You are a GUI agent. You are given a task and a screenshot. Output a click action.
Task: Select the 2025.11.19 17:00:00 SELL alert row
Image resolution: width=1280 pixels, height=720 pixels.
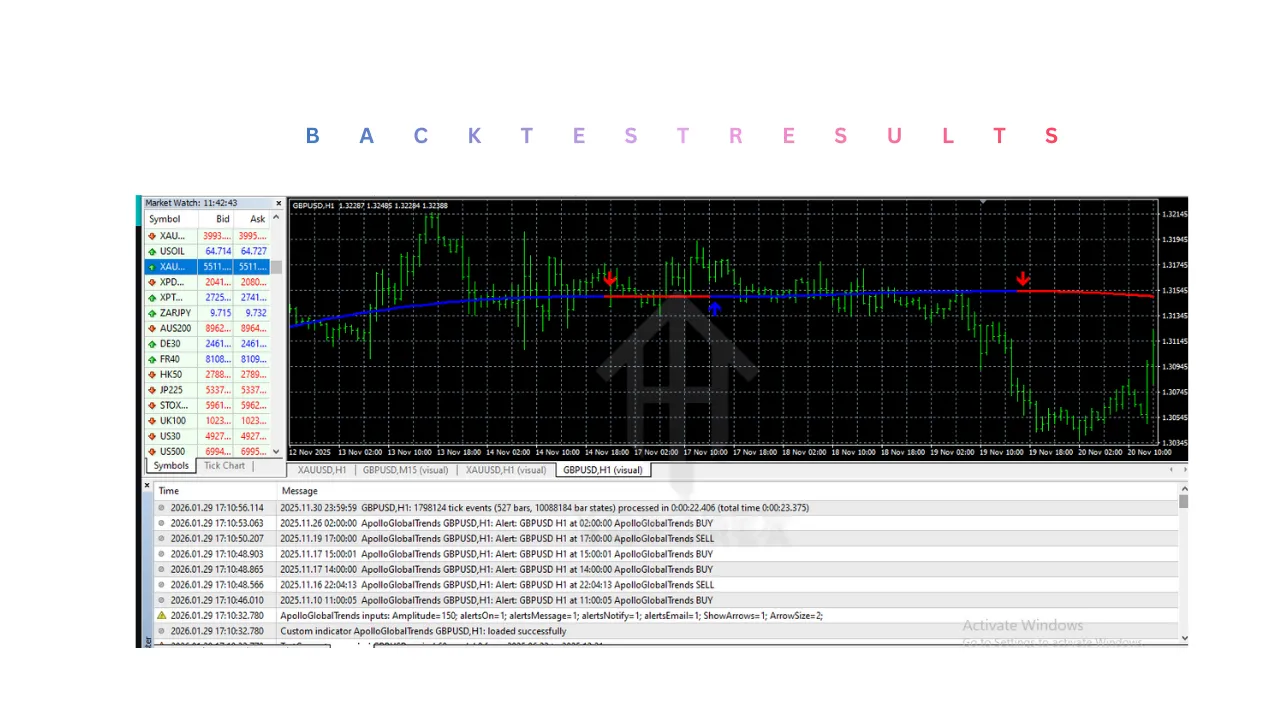click(x=666, y=538)
